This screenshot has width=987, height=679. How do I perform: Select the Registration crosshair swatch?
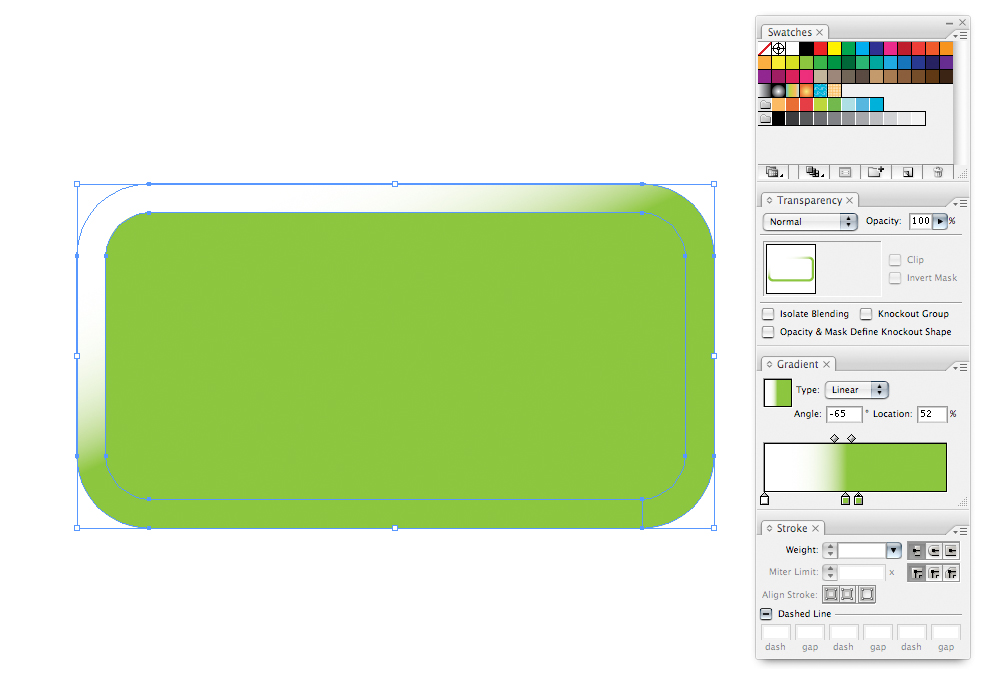click(x=779, y=48)
